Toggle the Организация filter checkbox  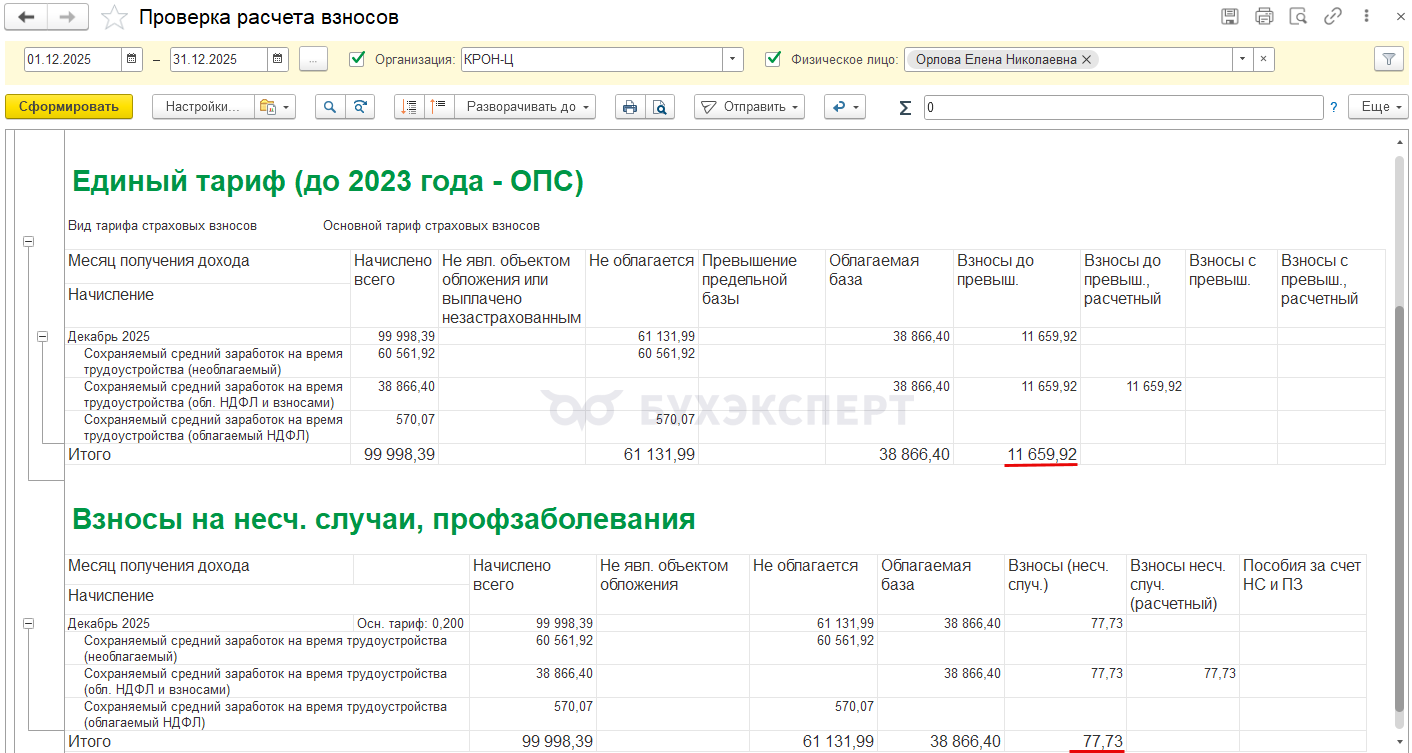[x=357, y=59]
